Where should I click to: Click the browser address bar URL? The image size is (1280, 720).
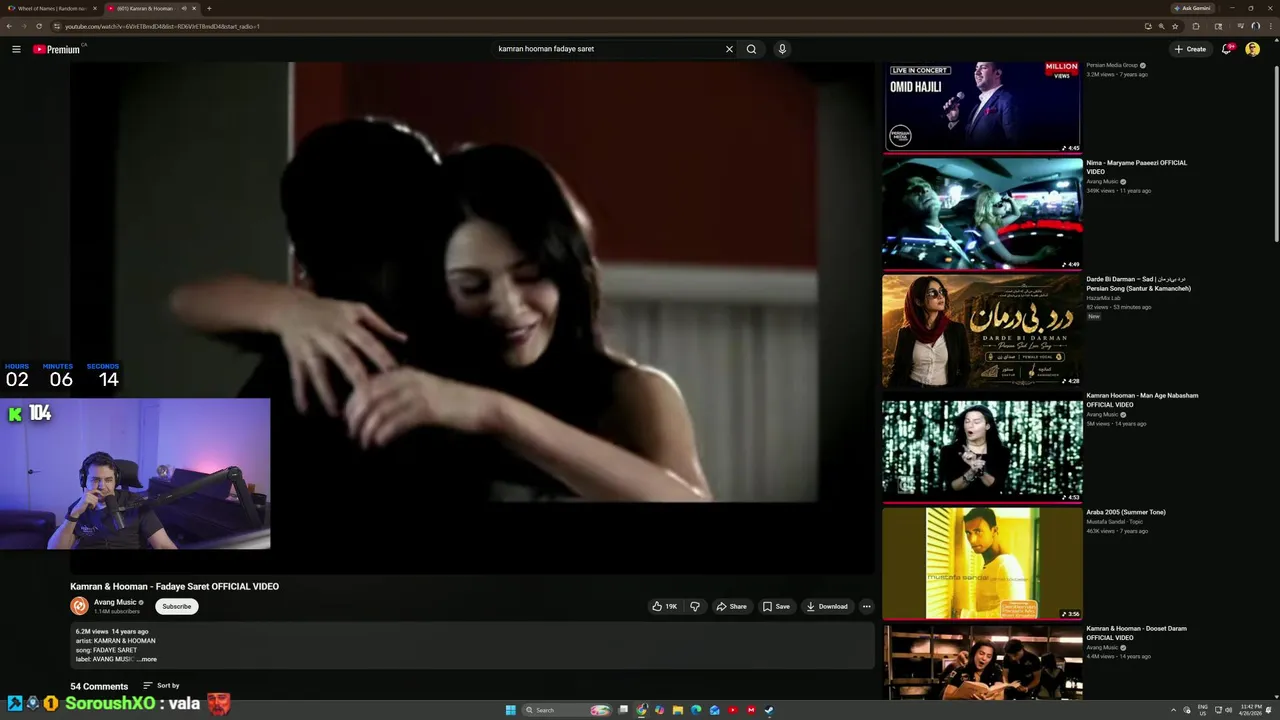coord(162,26)
